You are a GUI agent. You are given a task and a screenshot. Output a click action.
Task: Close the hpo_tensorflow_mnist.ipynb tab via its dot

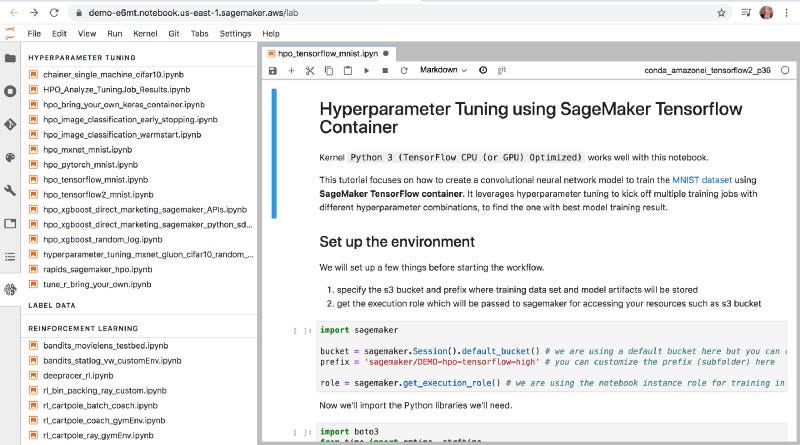(x=386, y=53)
